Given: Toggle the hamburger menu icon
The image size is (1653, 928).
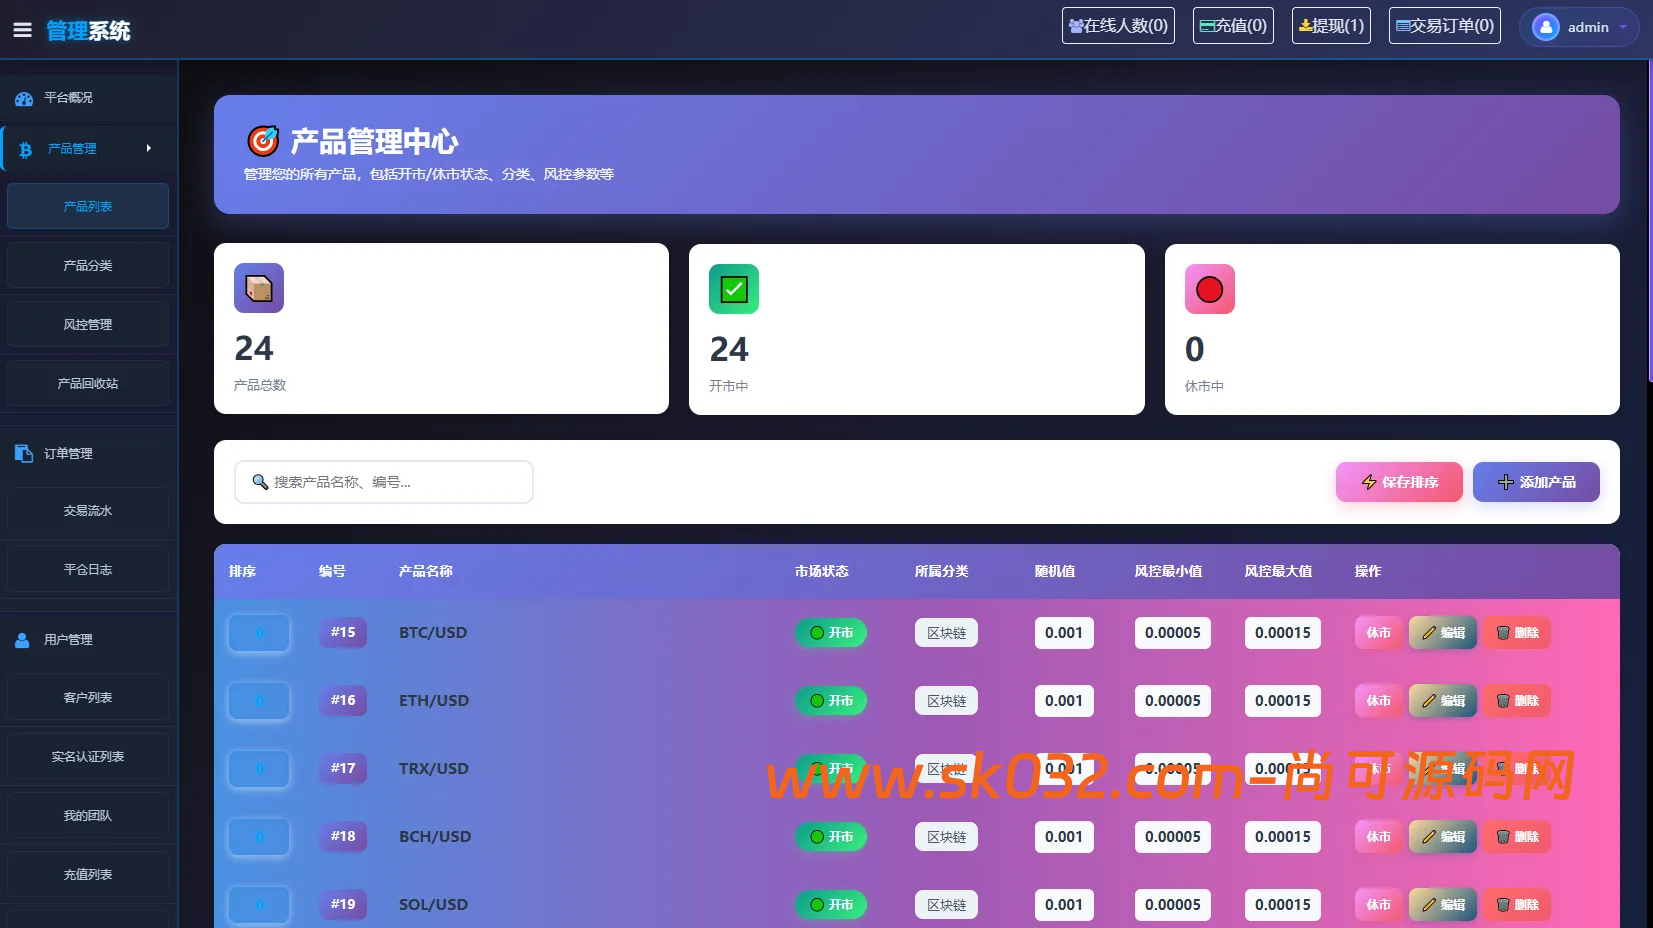Looking at the screenshot, I should pyautogui.click(x=22, y=30).
